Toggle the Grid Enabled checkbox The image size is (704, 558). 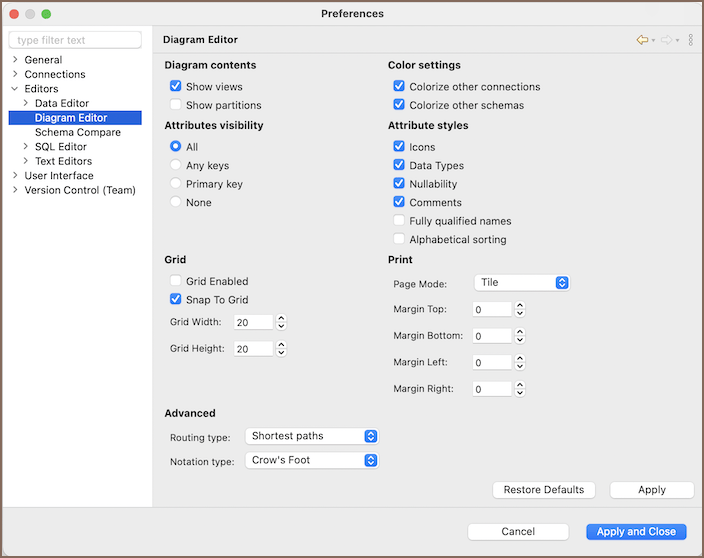[x=176, y=282]
